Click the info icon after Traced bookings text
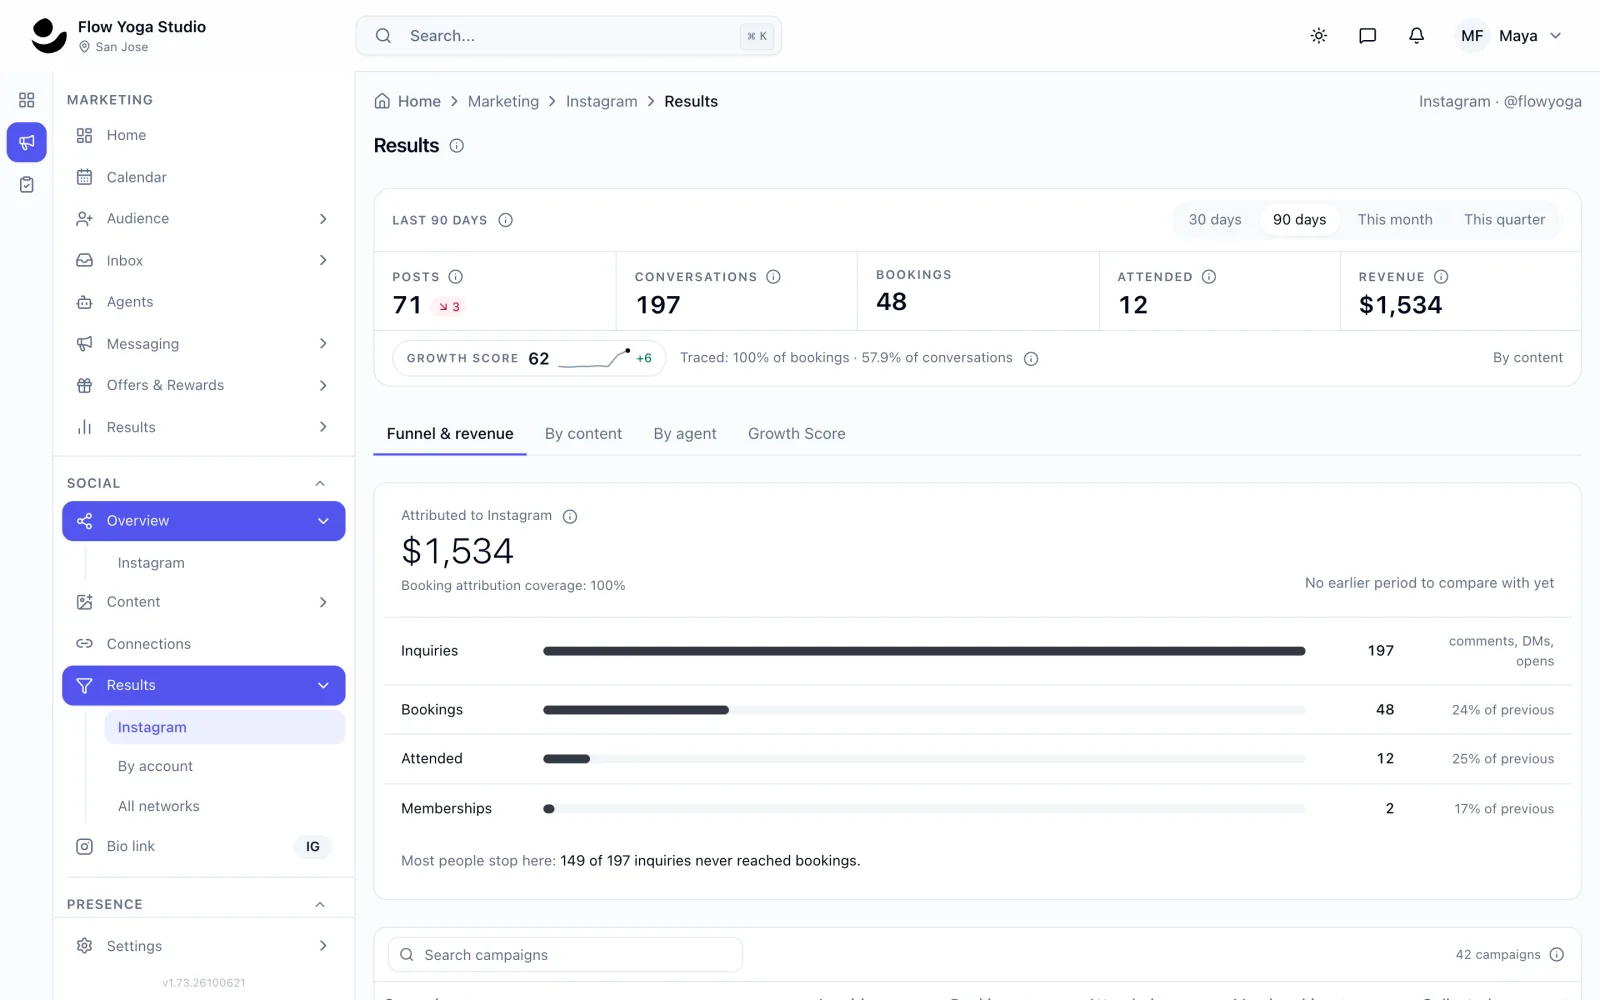The height and width of the screenshot is (1000, 1600). (1031, 359)
